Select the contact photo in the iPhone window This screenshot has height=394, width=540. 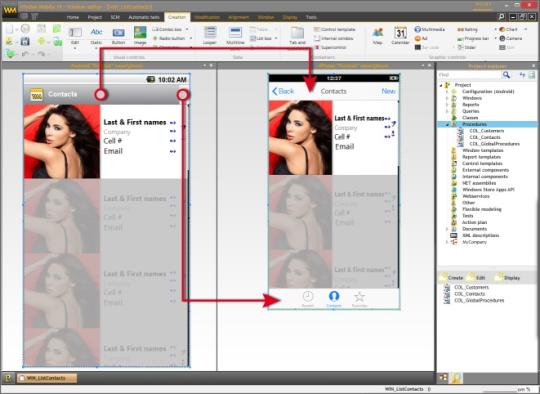pos(301,137)
